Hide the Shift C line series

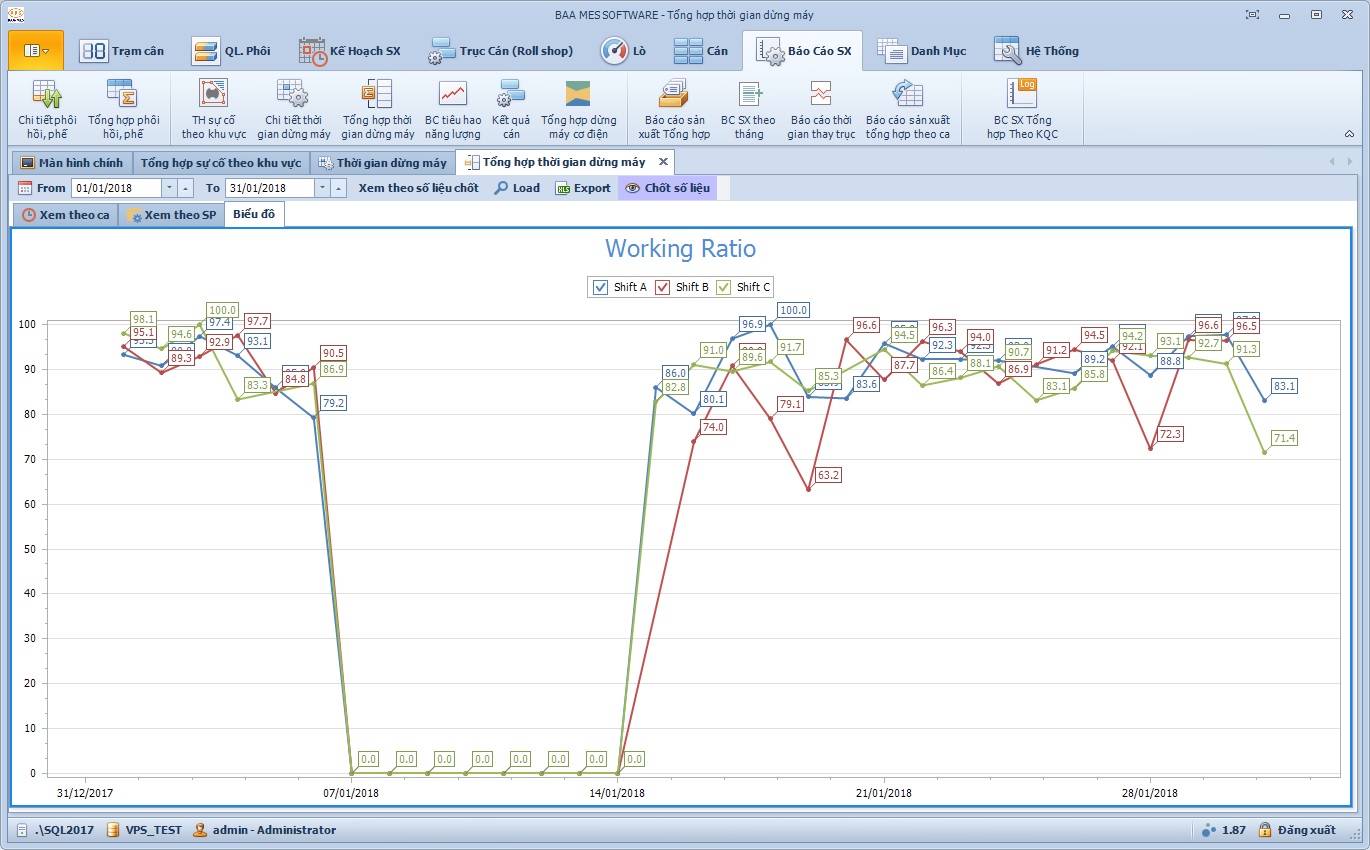(724, 287)
